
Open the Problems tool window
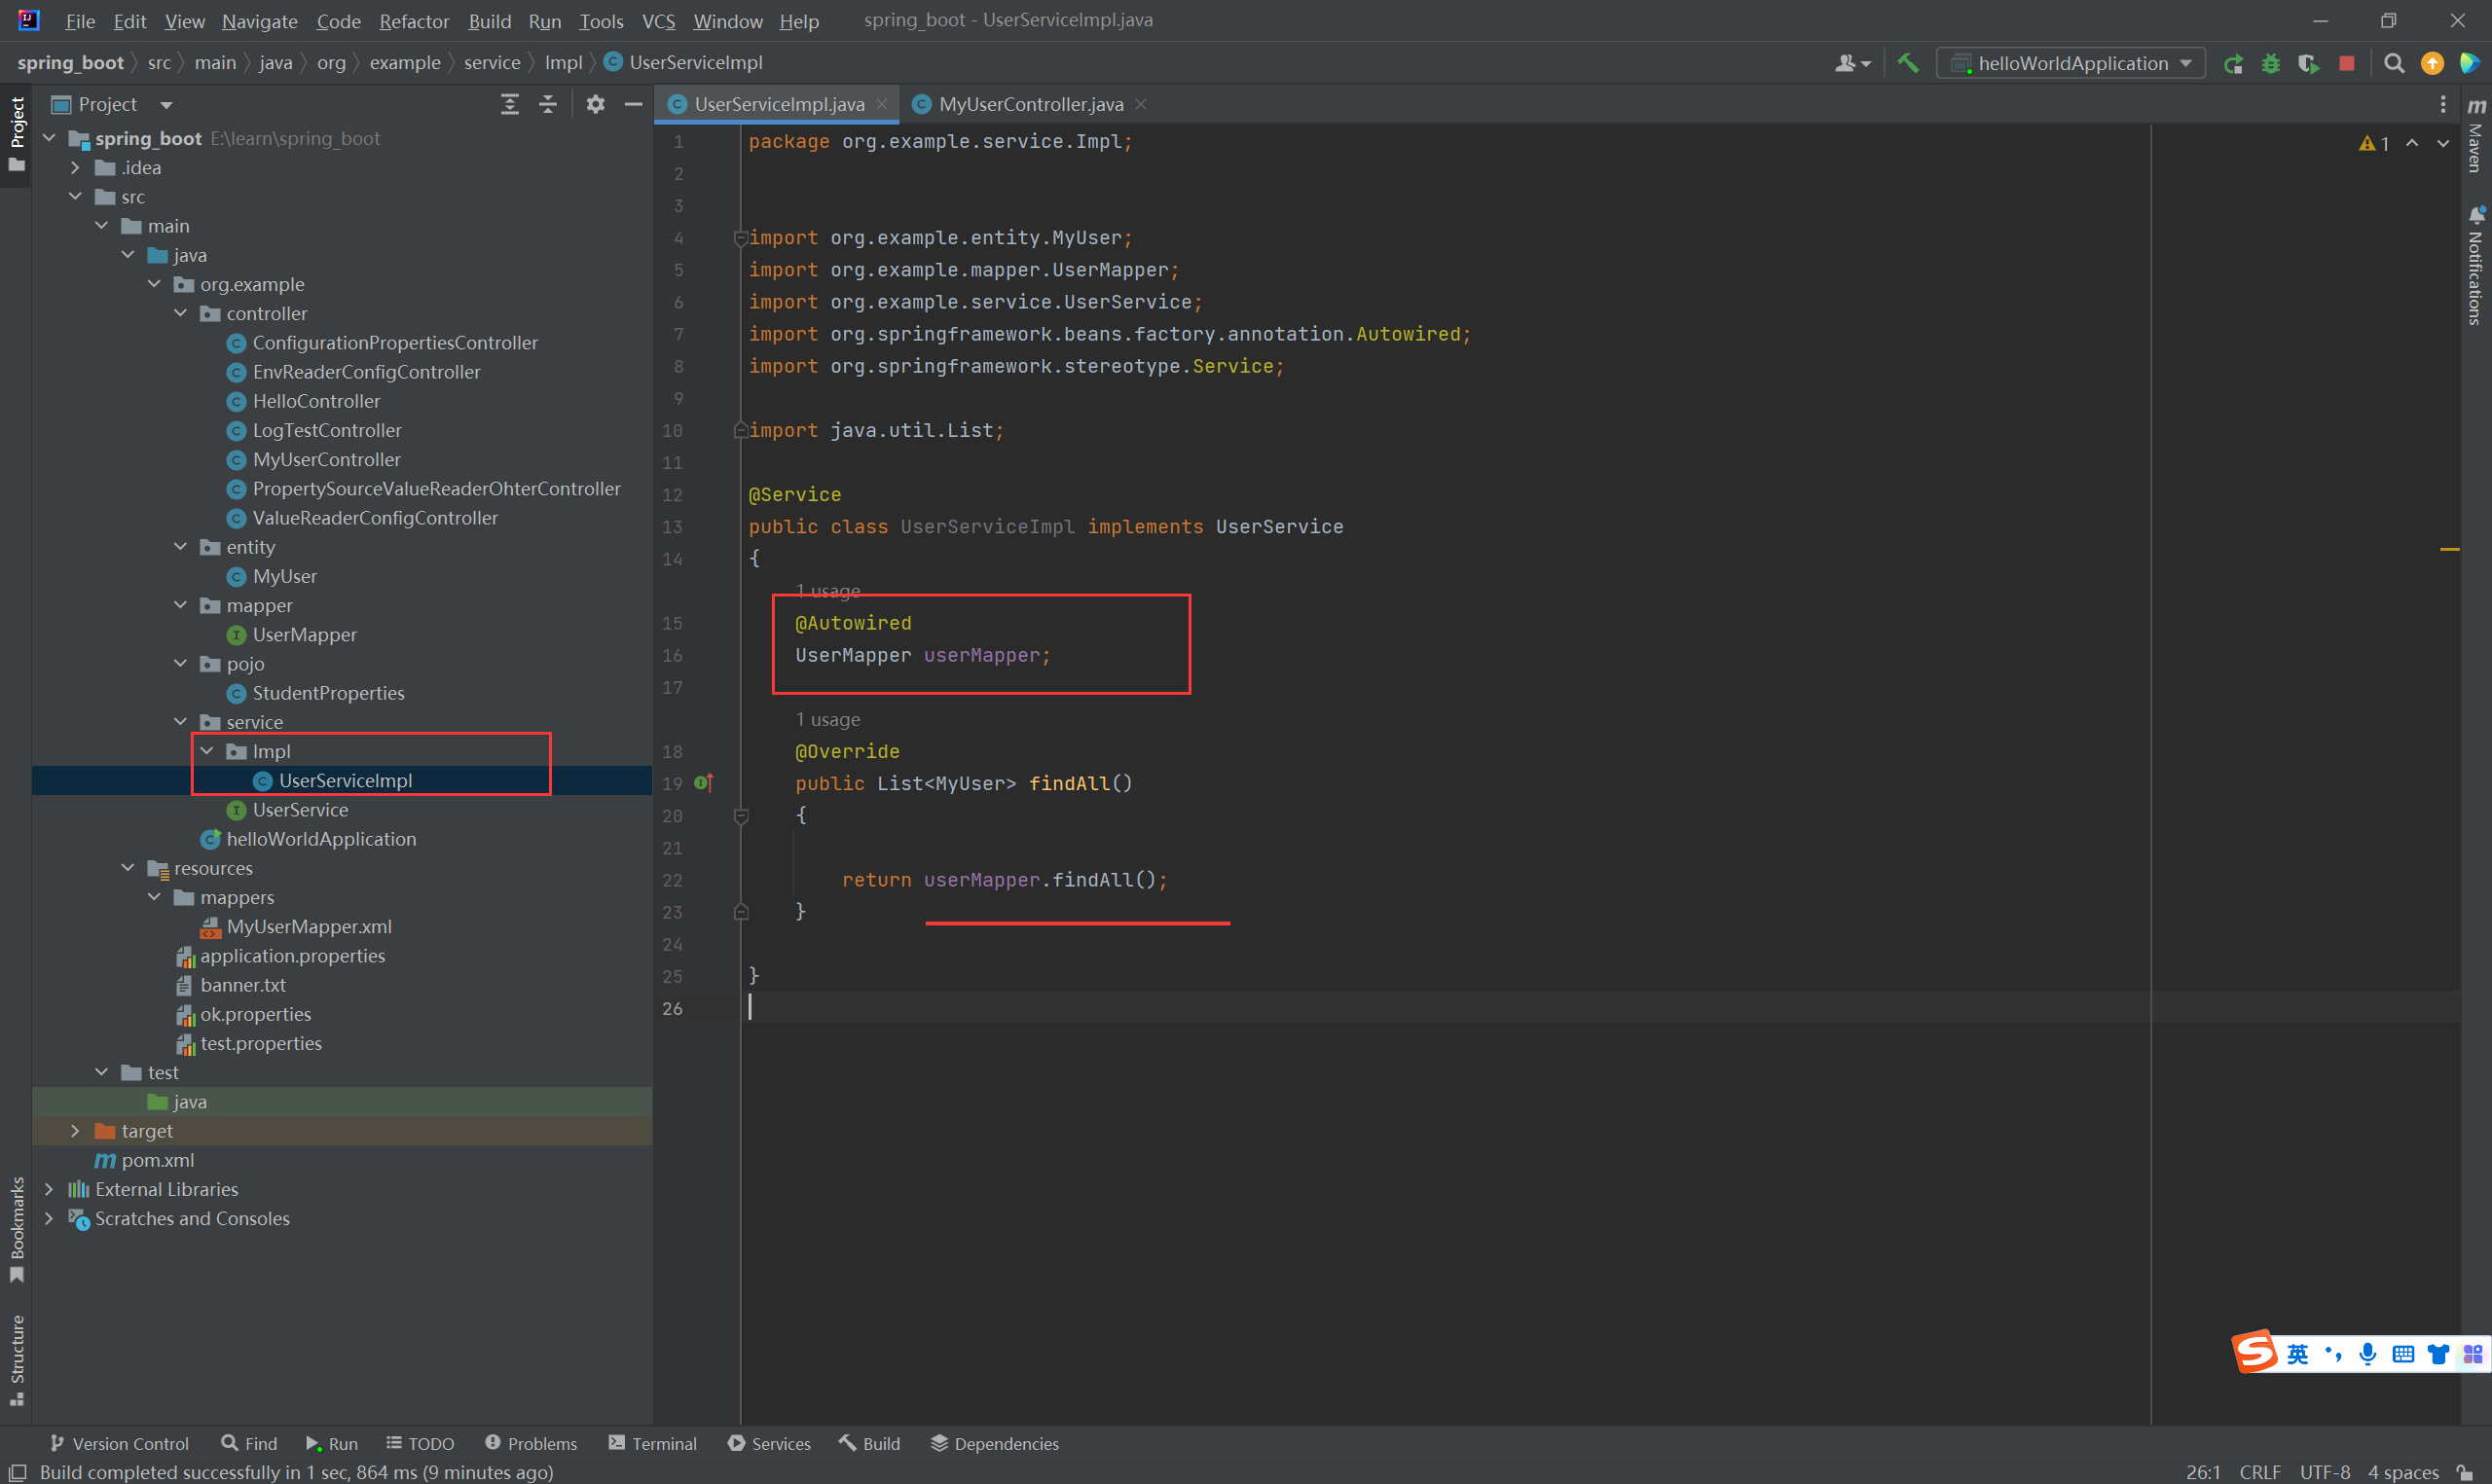[x=531, y=1443]
